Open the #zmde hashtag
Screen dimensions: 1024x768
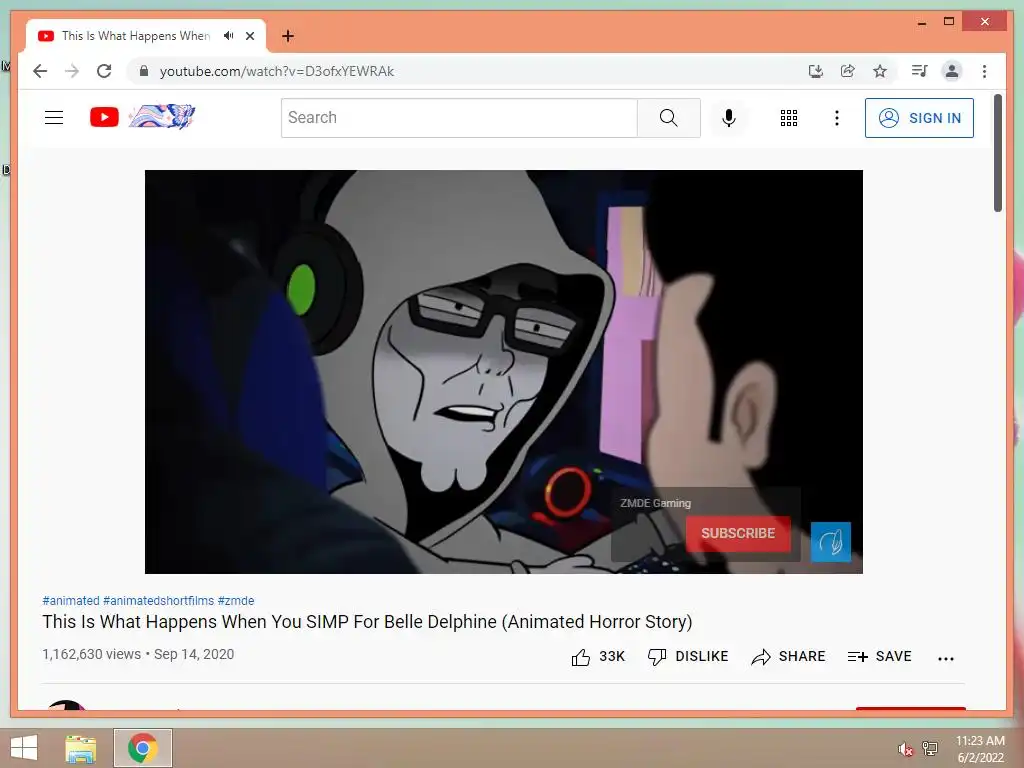click(x=236, y=601)
